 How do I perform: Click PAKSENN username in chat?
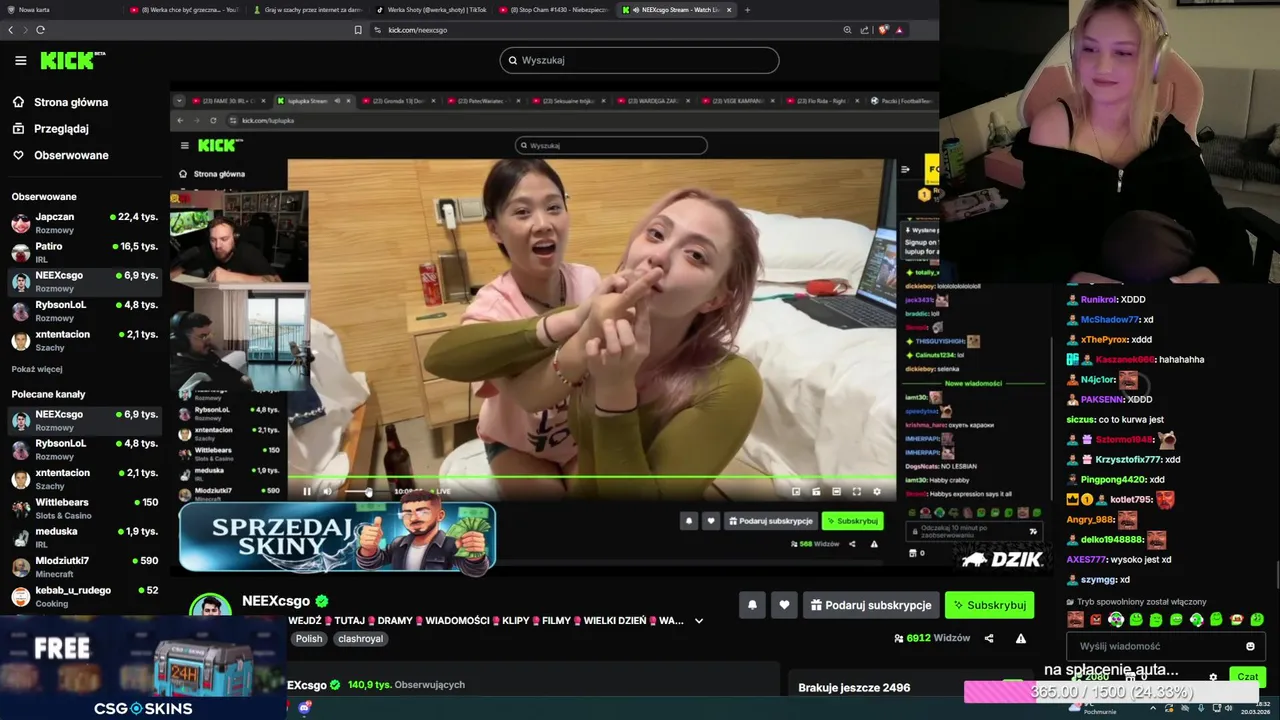1102,399
